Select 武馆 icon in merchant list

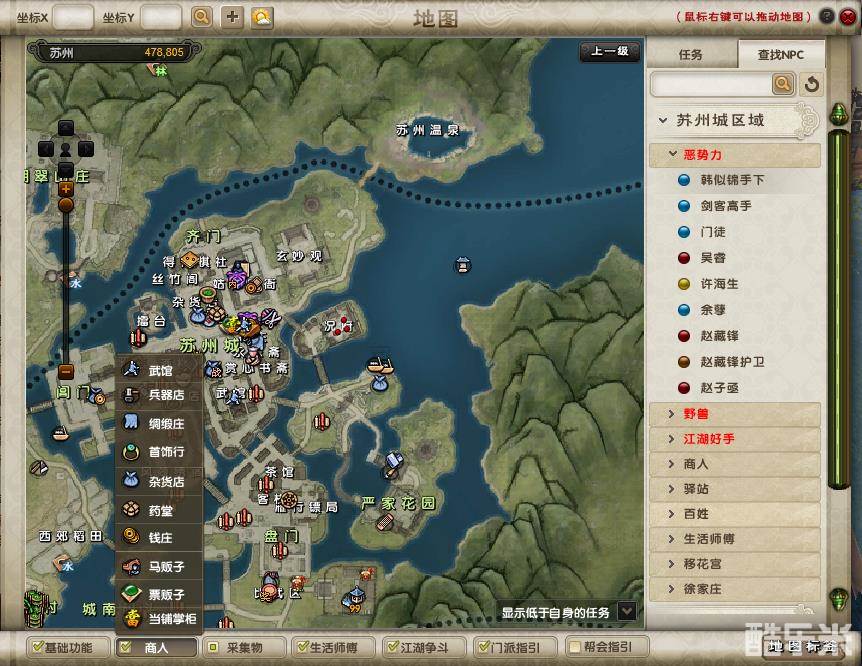131,369
